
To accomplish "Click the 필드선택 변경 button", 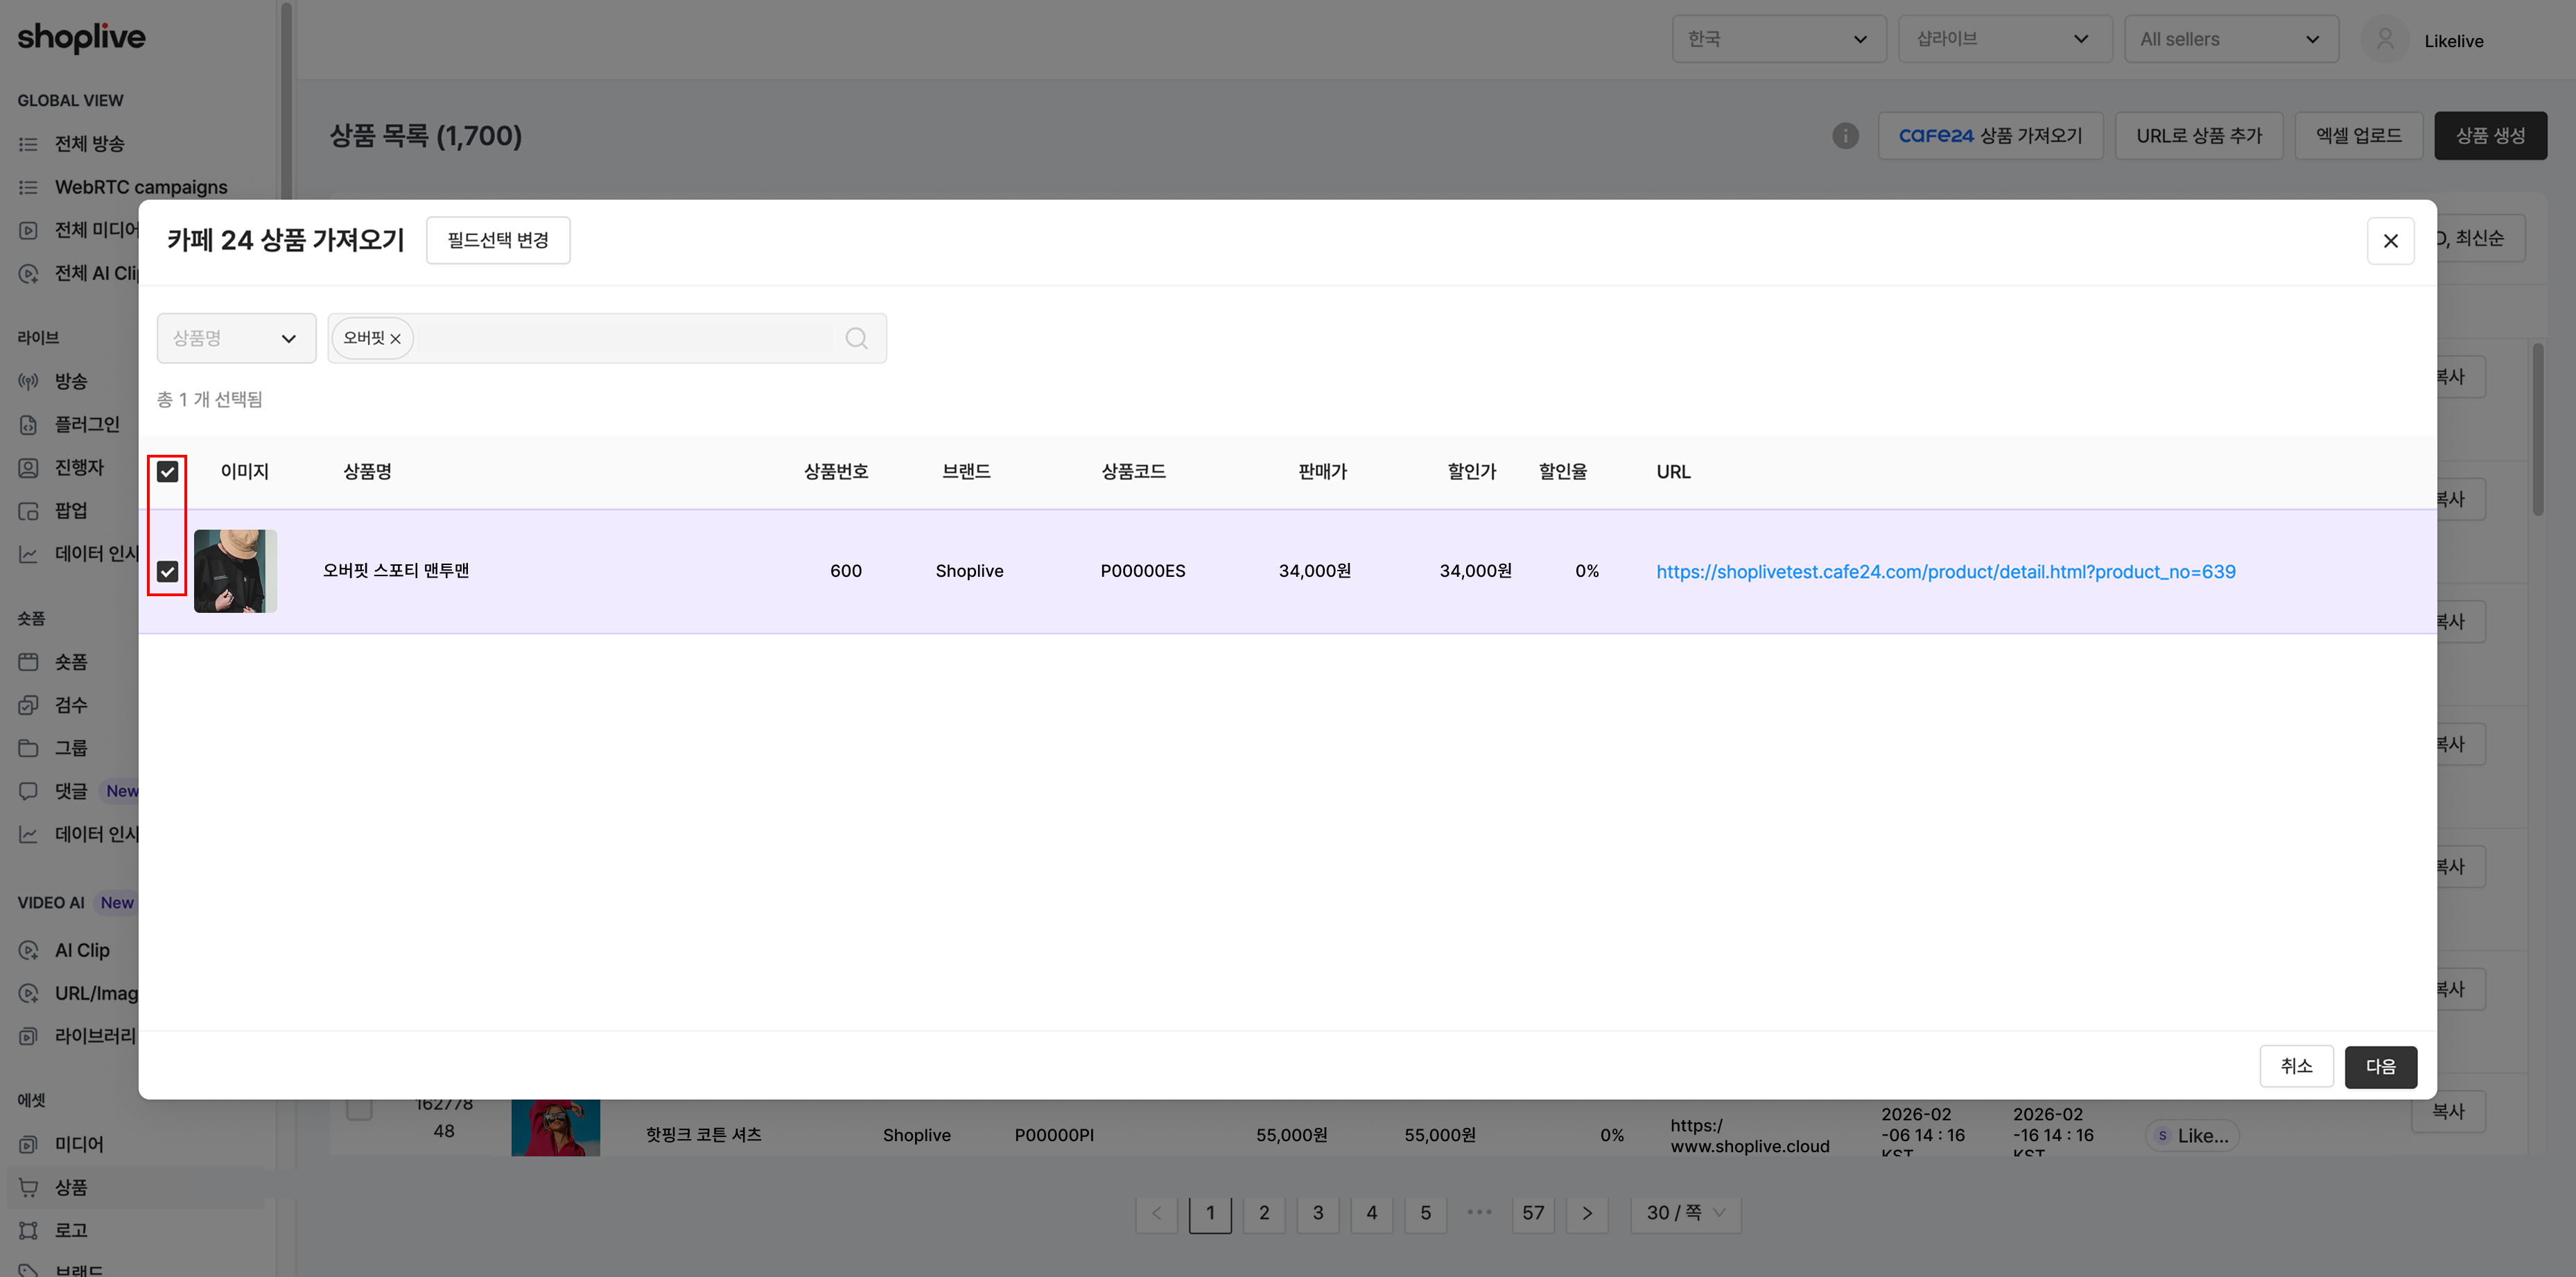I will (498, 240).
